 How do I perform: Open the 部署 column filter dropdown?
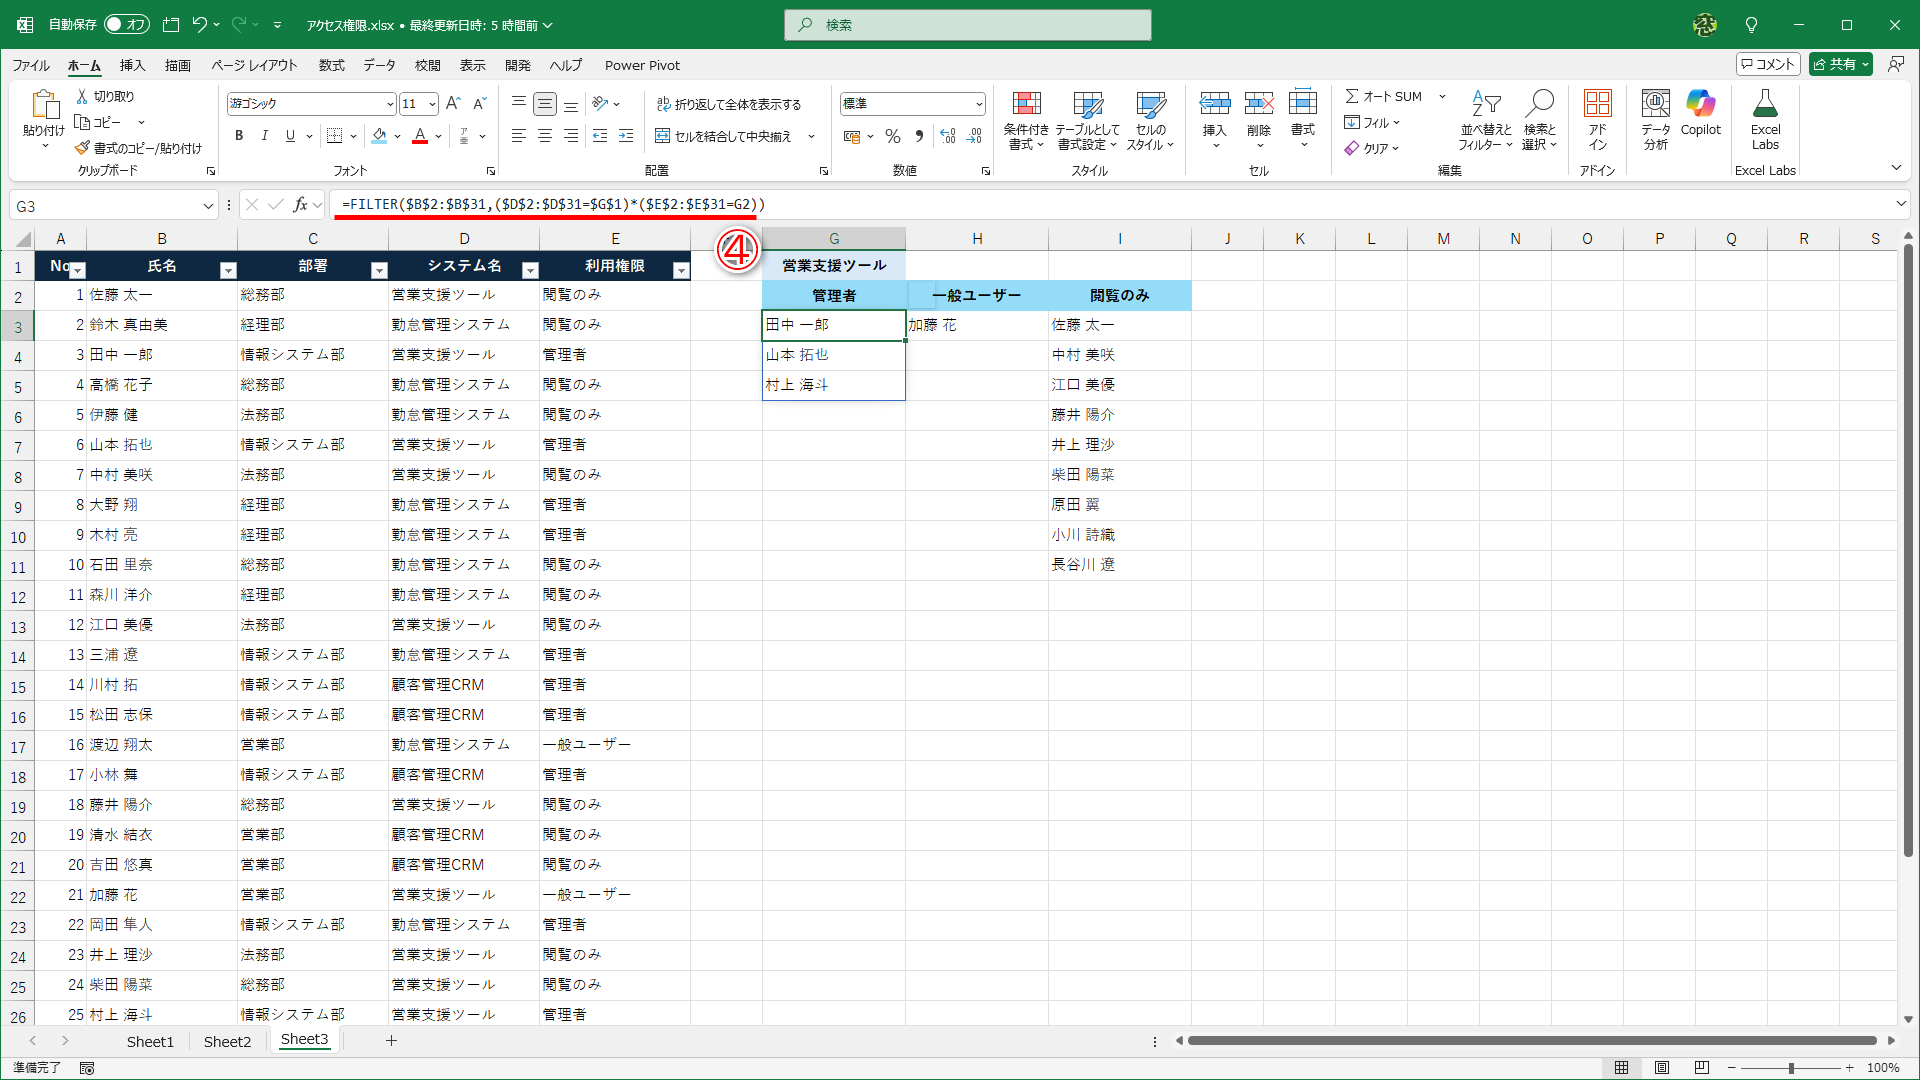coord(379,270)
